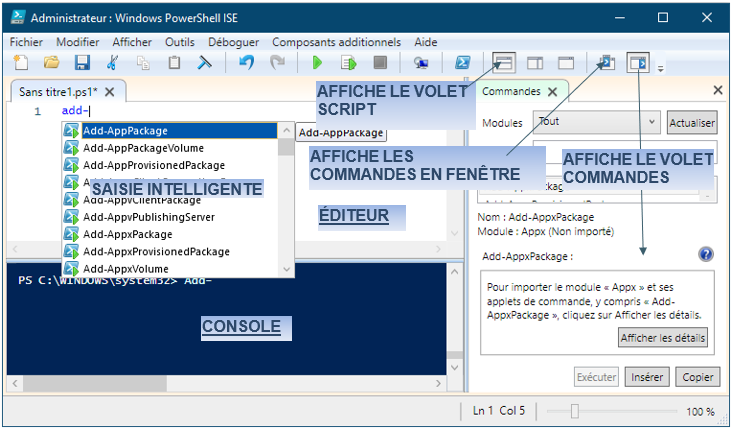Show commands in a separate window icon
This screenshot has height=429, width=735.
(x=608, y=62)
